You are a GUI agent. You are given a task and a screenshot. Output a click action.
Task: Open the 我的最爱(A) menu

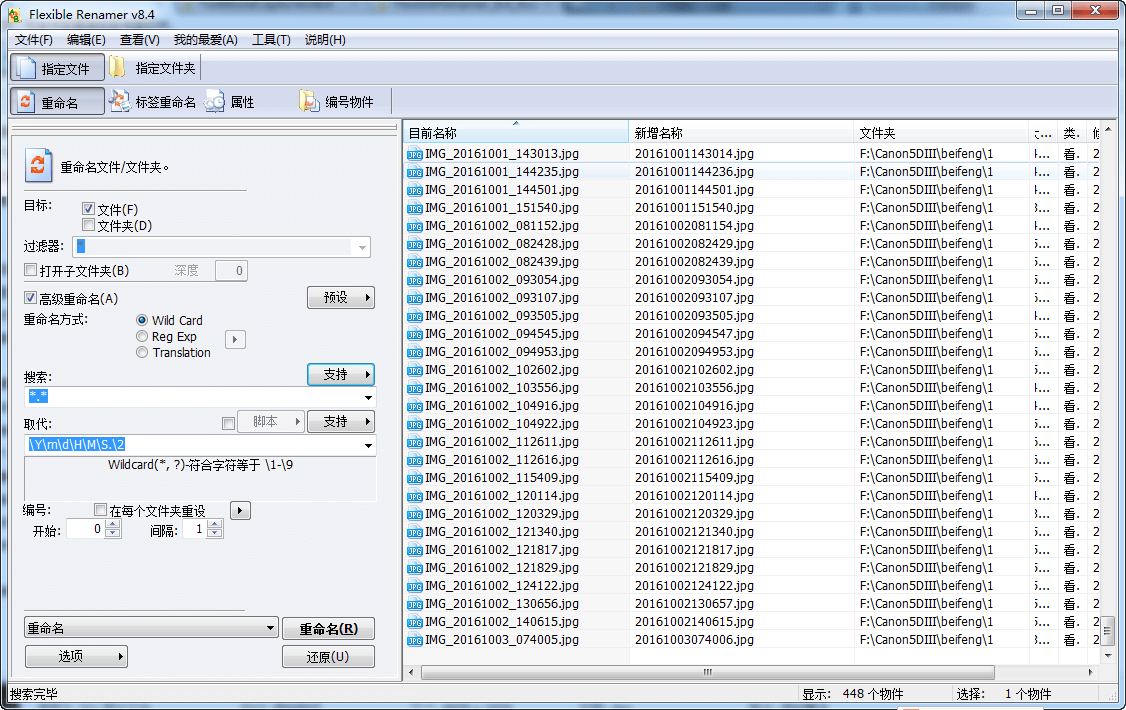coord(205,40)
